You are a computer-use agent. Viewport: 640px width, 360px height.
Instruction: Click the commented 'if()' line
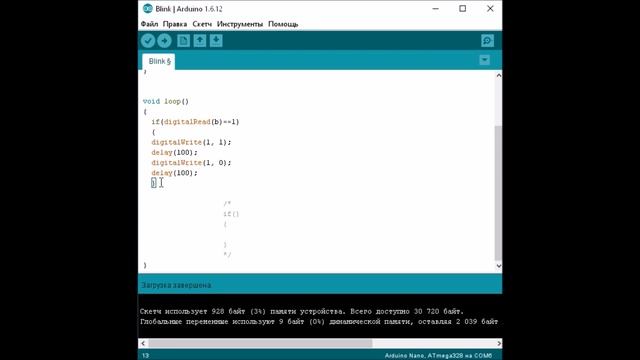pos(231,214)
